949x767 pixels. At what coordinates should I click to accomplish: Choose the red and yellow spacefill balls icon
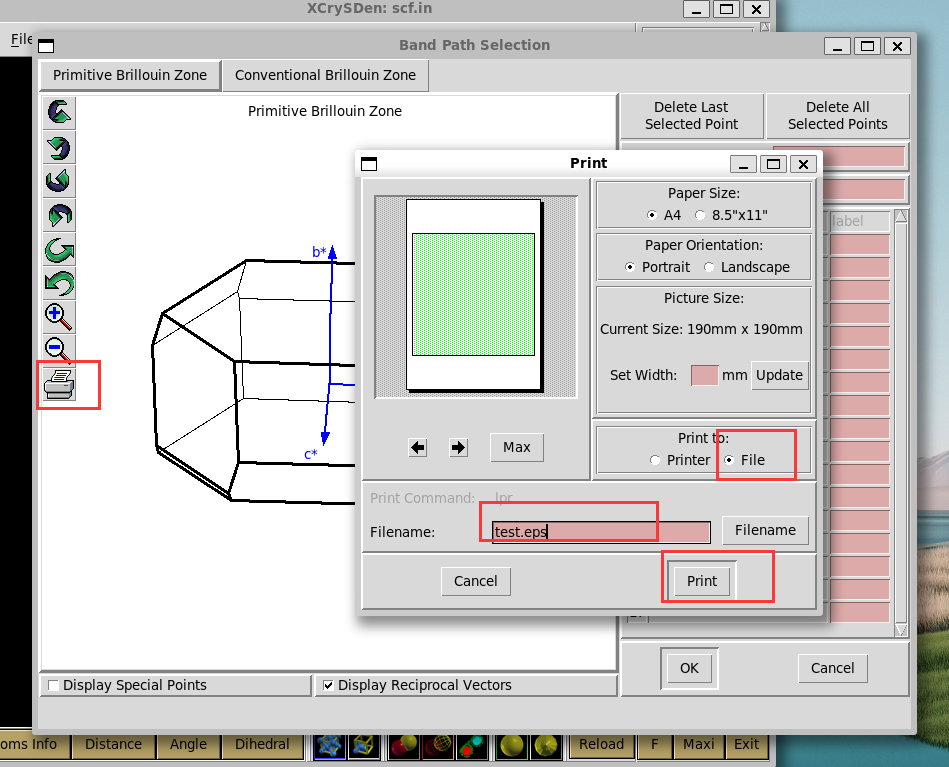click(x=403, y=746)
